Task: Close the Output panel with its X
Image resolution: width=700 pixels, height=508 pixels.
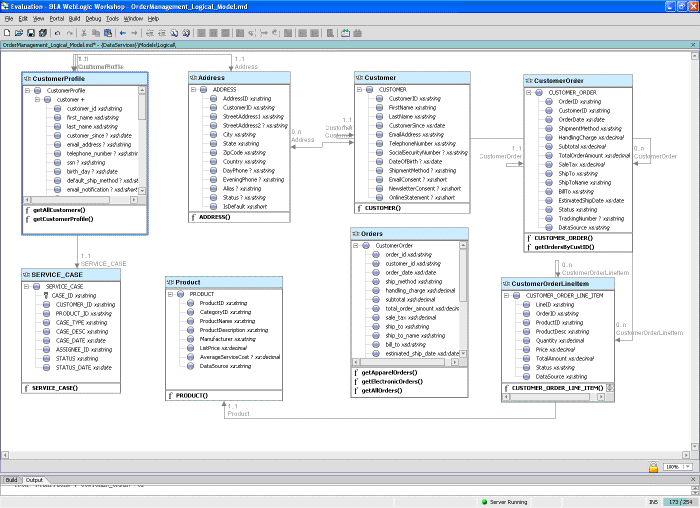Action: click(693, 479)
